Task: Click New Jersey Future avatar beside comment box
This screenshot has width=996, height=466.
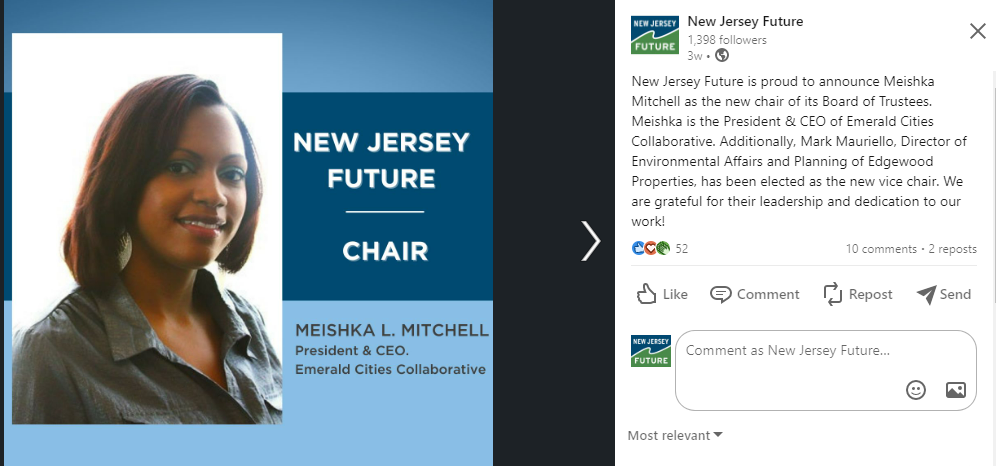Action: click(651, 351)
